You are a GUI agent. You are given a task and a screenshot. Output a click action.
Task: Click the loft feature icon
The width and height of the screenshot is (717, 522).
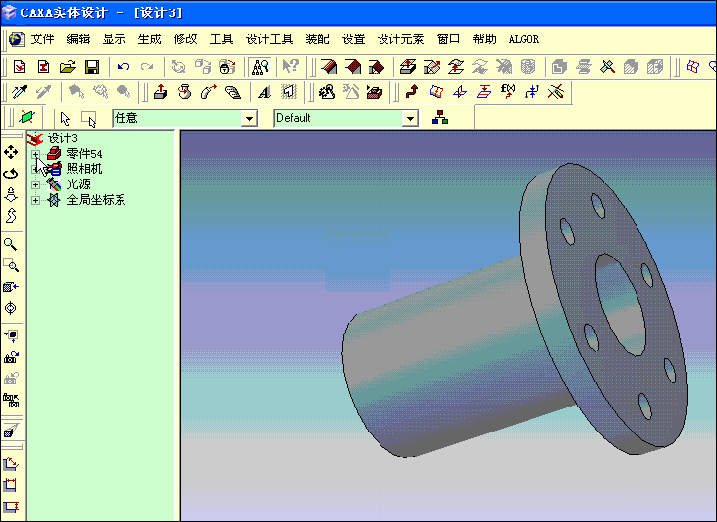click(233, 92)
